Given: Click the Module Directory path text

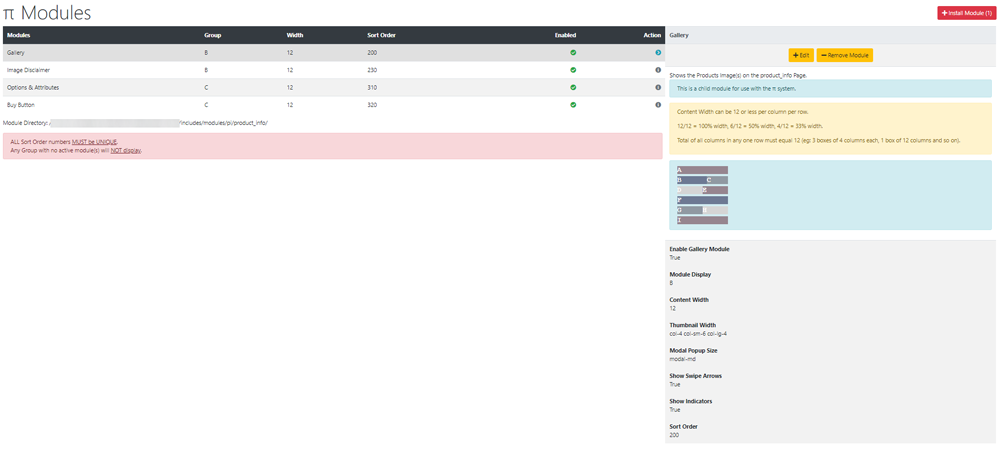Looking at the screenshot, I should pyautogui.click(x=136, y=122).
